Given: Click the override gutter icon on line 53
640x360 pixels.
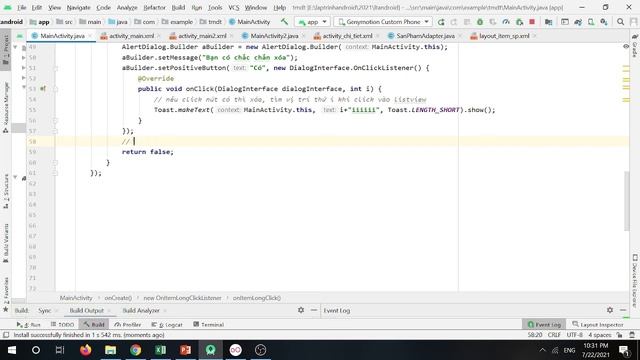Looking at the screenshot, I should pos(43,89).
